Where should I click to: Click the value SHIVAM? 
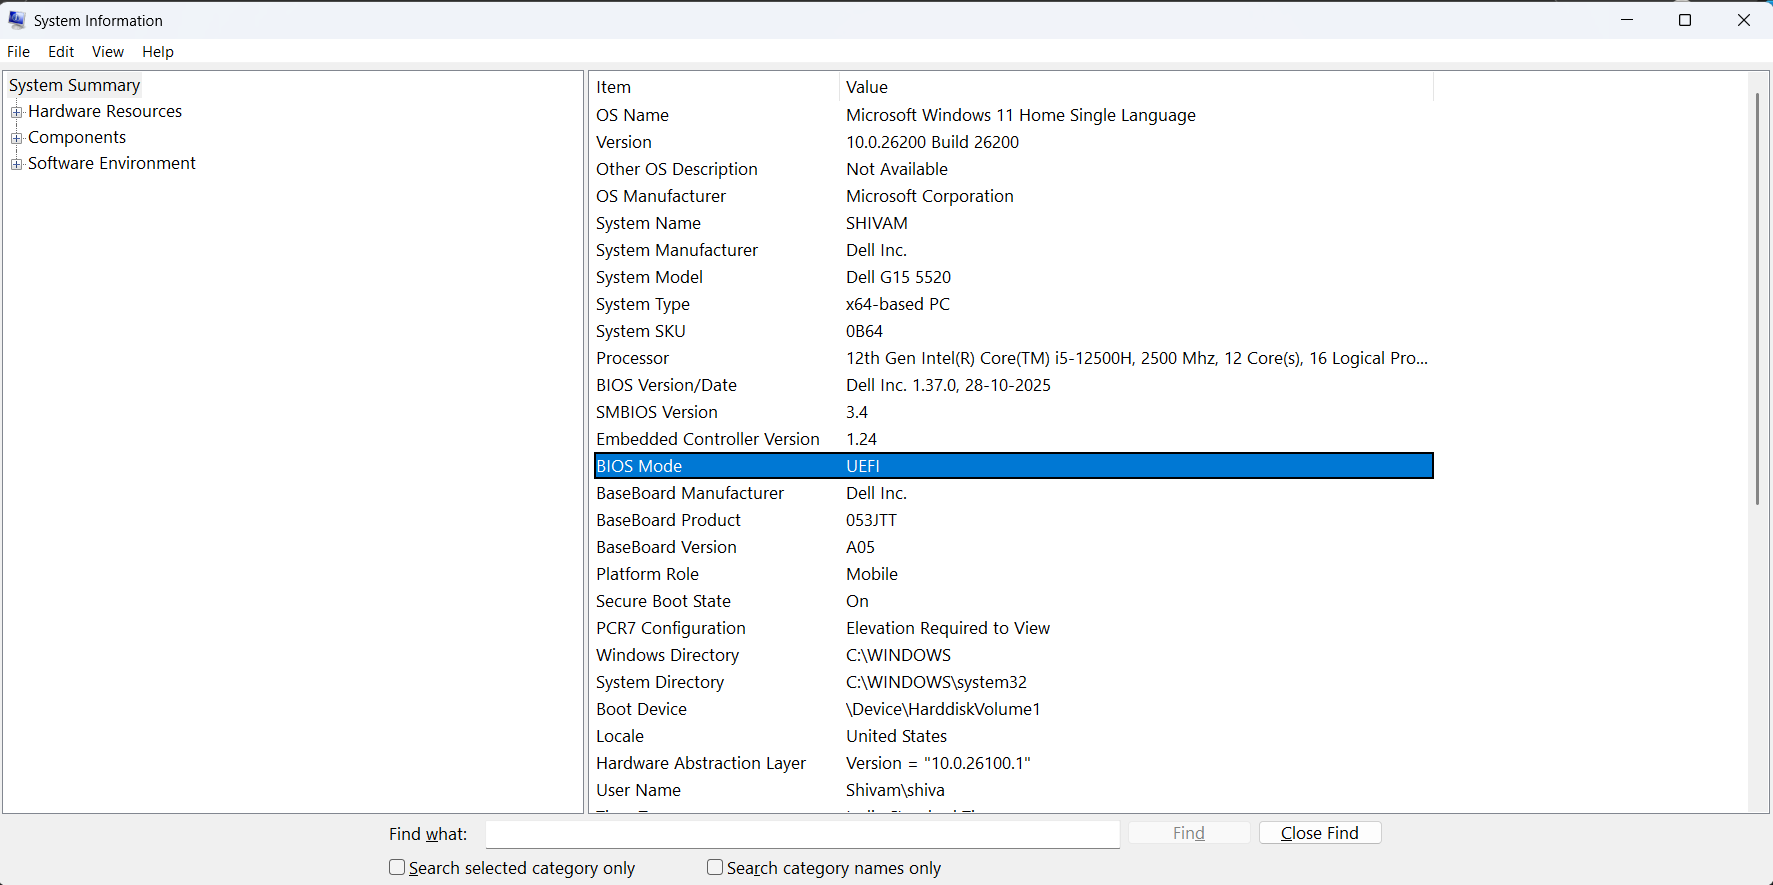[877, 223]
